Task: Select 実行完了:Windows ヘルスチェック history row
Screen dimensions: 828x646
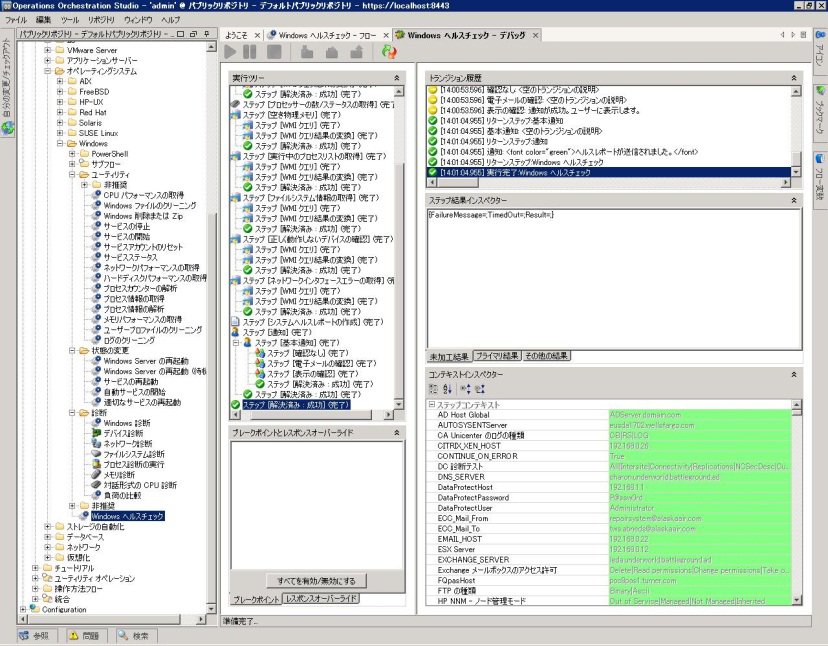Action: (x=609, y=172)
